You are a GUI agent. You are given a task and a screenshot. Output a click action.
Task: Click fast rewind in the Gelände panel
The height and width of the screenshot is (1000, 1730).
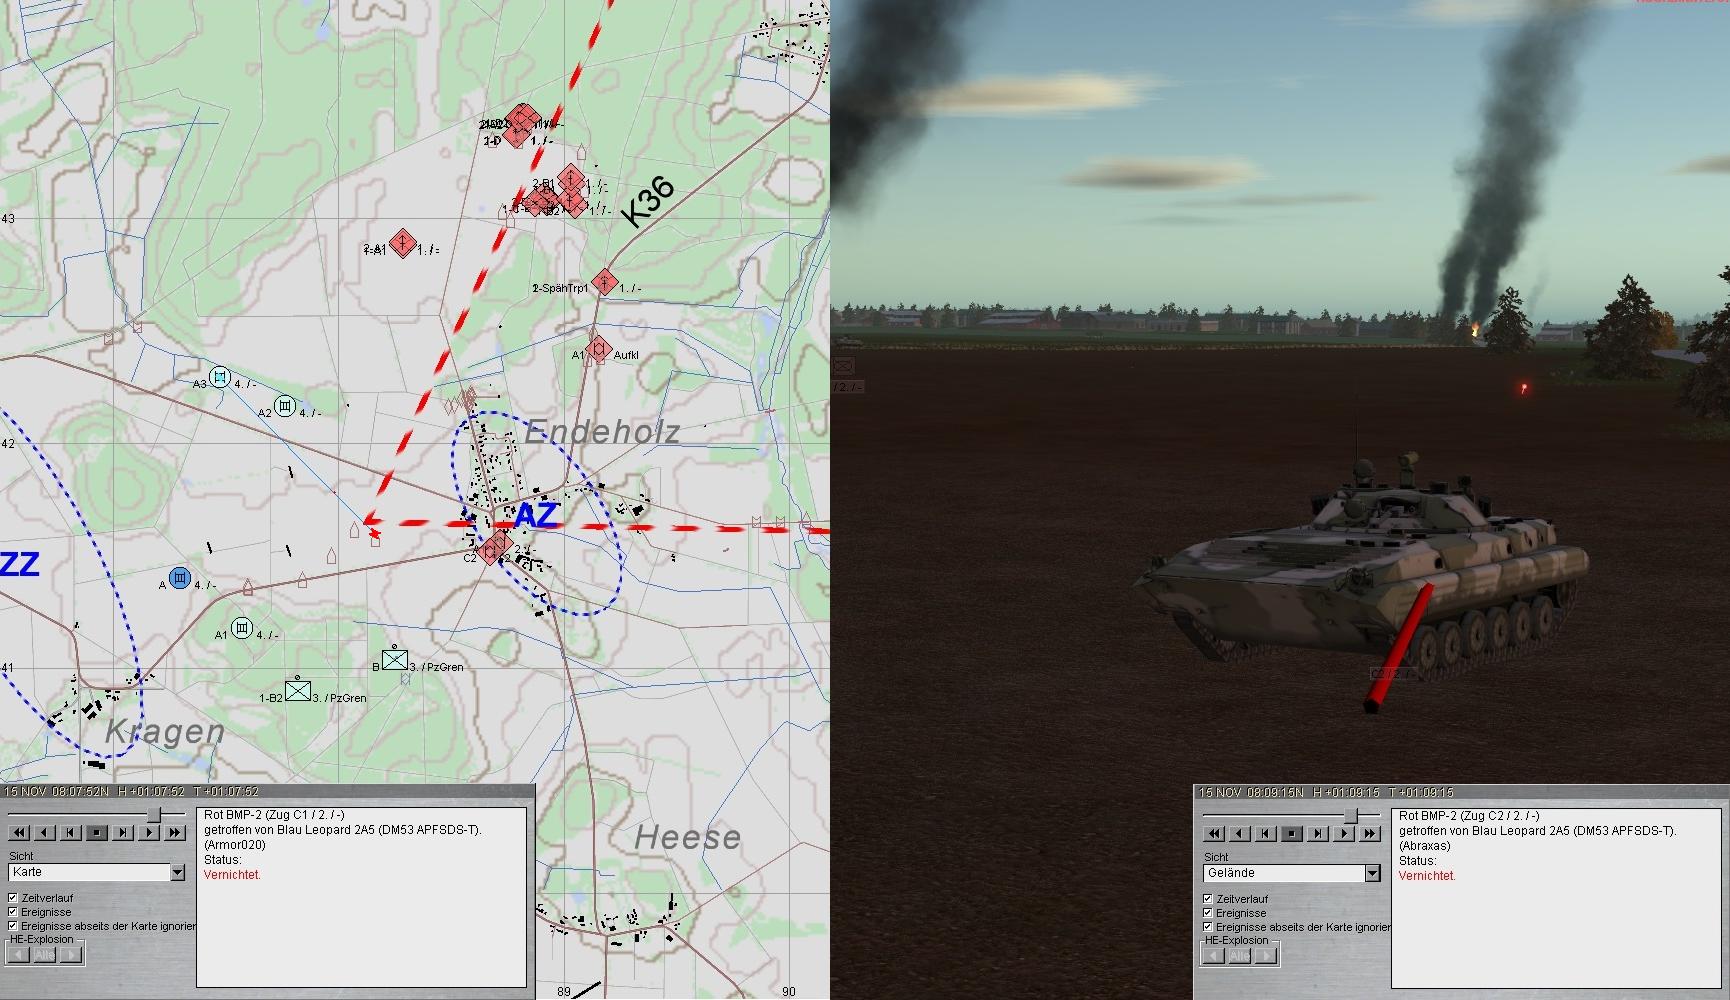1213,833
